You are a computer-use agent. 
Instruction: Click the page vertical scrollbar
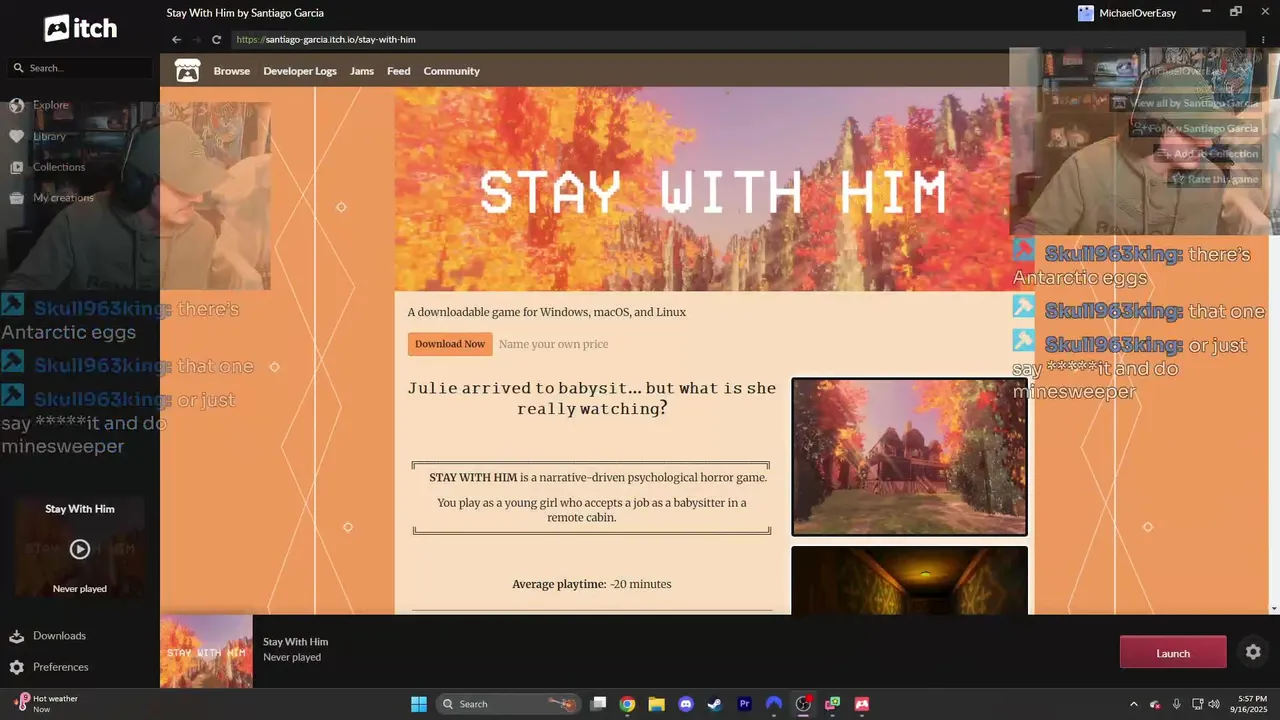click(x=1274, y=335)
